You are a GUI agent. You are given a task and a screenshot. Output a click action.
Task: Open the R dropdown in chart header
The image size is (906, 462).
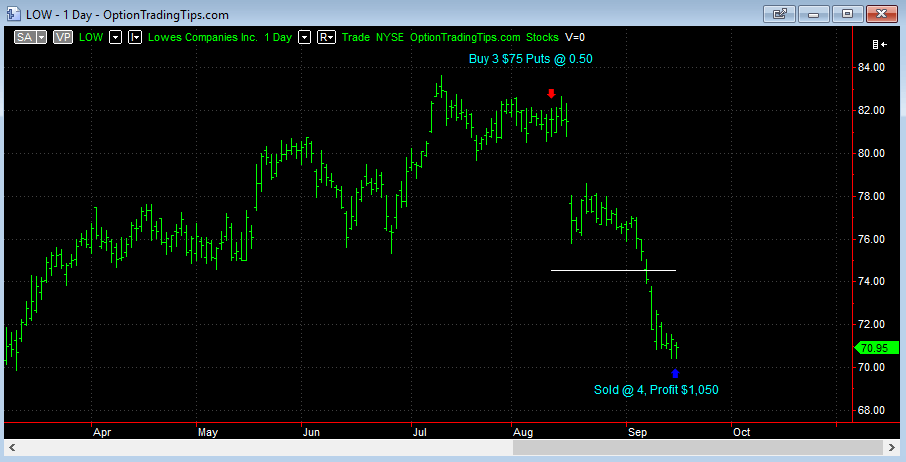pyautogui.click(x=326, y=38)
